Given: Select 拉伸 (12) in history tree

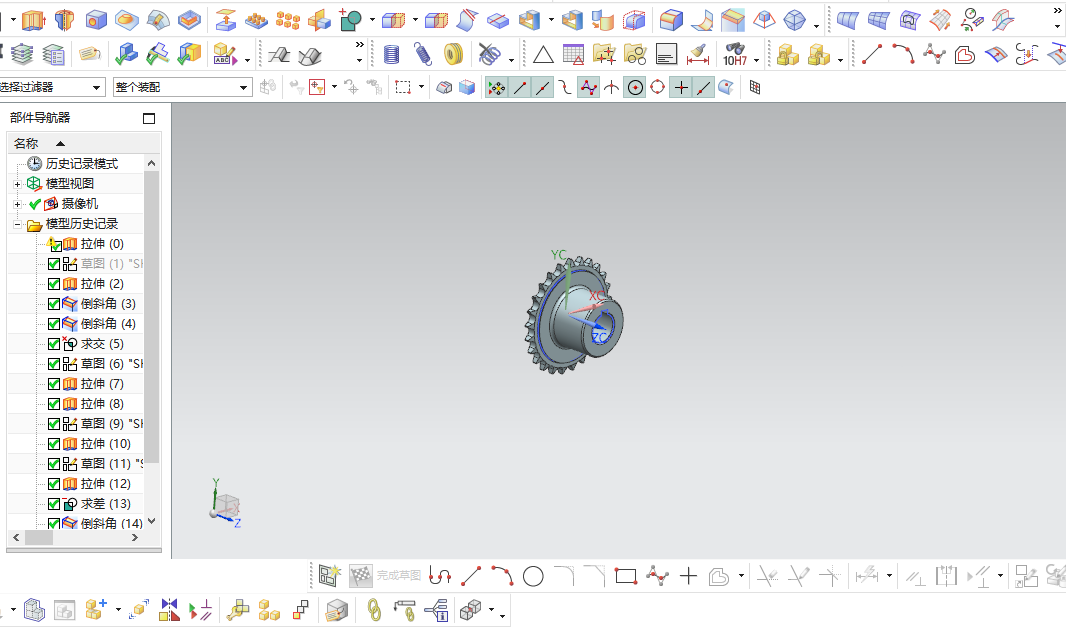Looking at the screenshot, I should (x=105, y=484).
